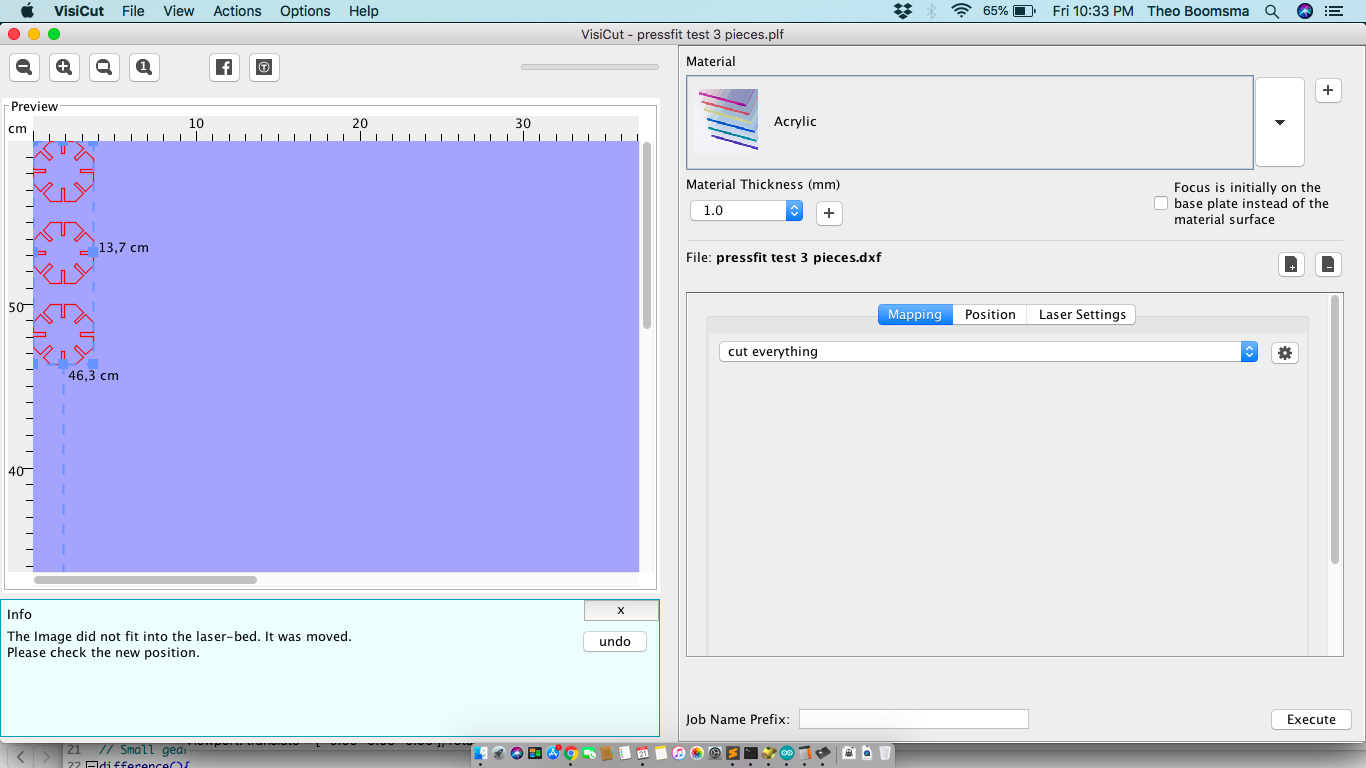Click the Facebook toolbar icon
The height and width of the screenshot is (768, 1366).
[x=224, y=67]
